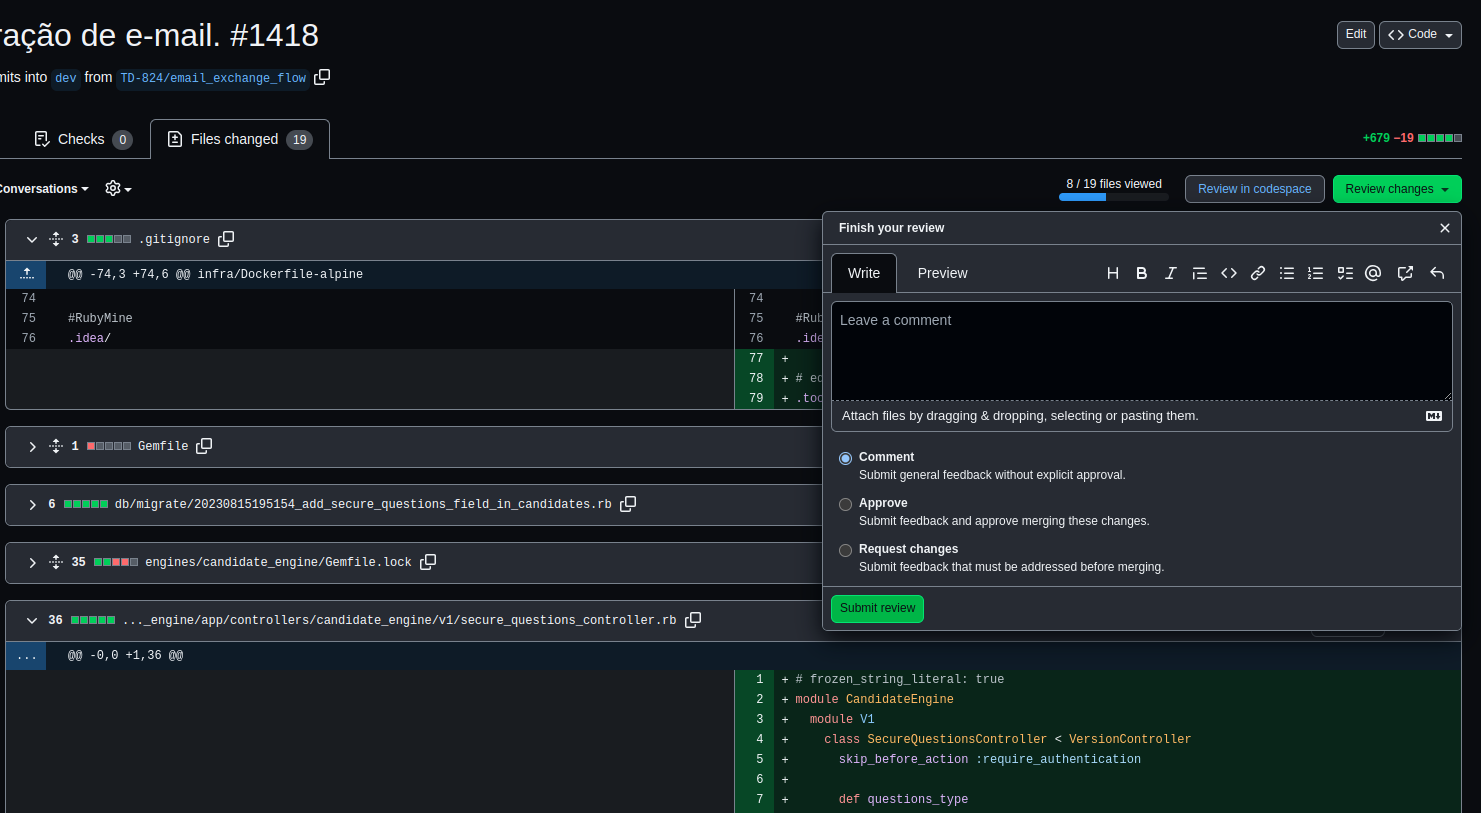Viewport: 1481px width, 813px height.
Task: Expand all lines of Gemfile diff
Action: point(56,446)
